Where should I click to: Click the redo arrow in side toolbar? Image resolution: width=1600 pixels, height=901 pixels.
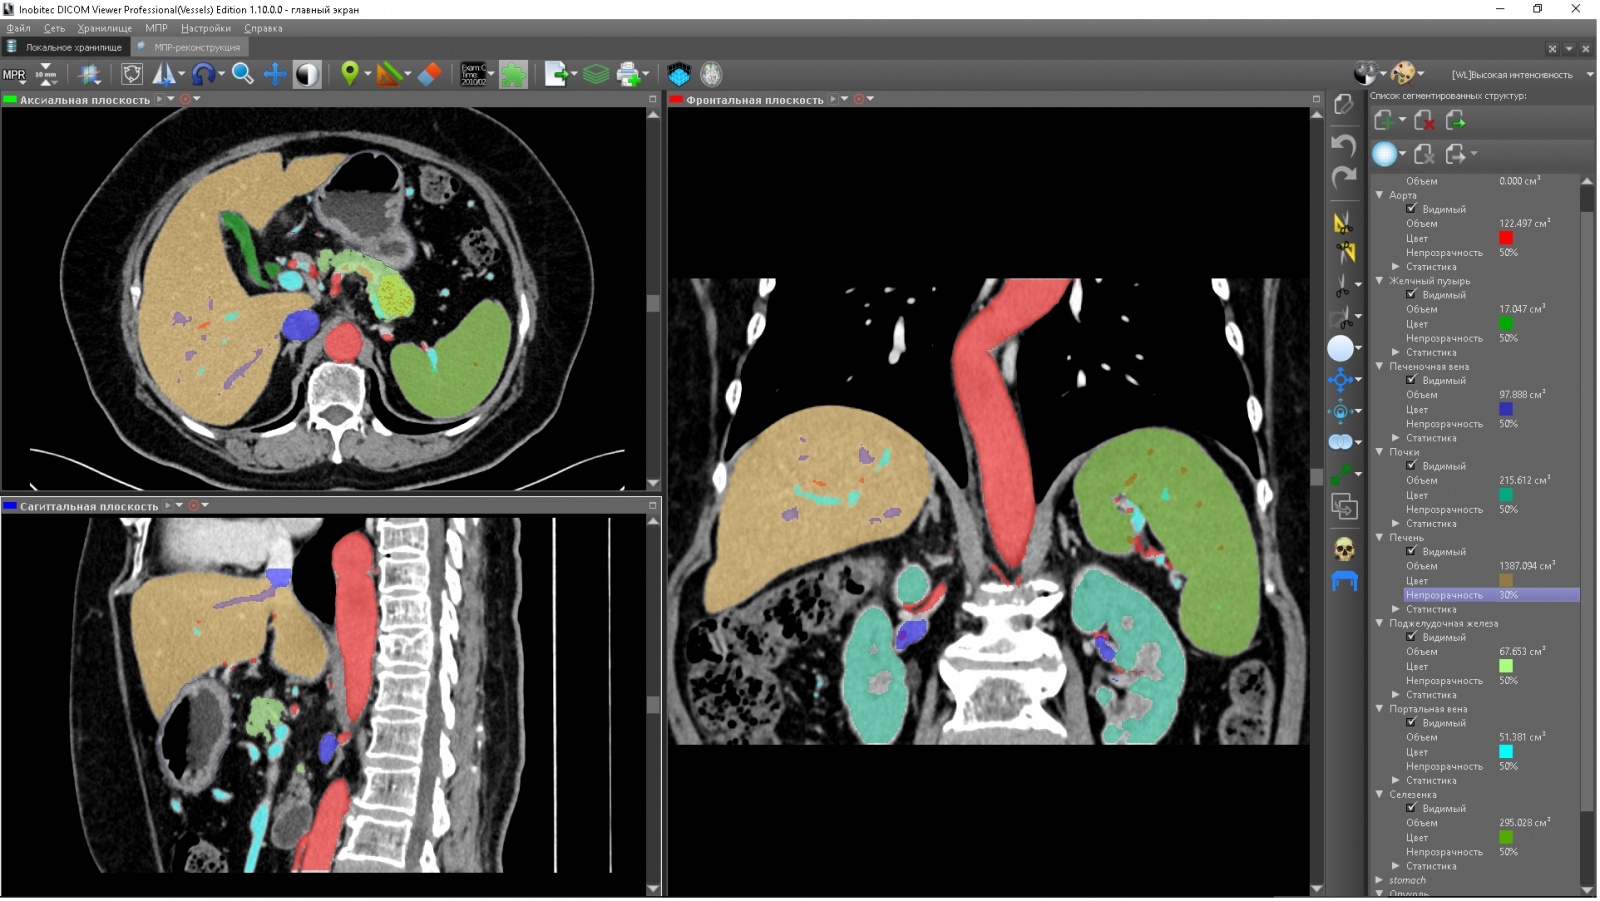coord(1344,178)
